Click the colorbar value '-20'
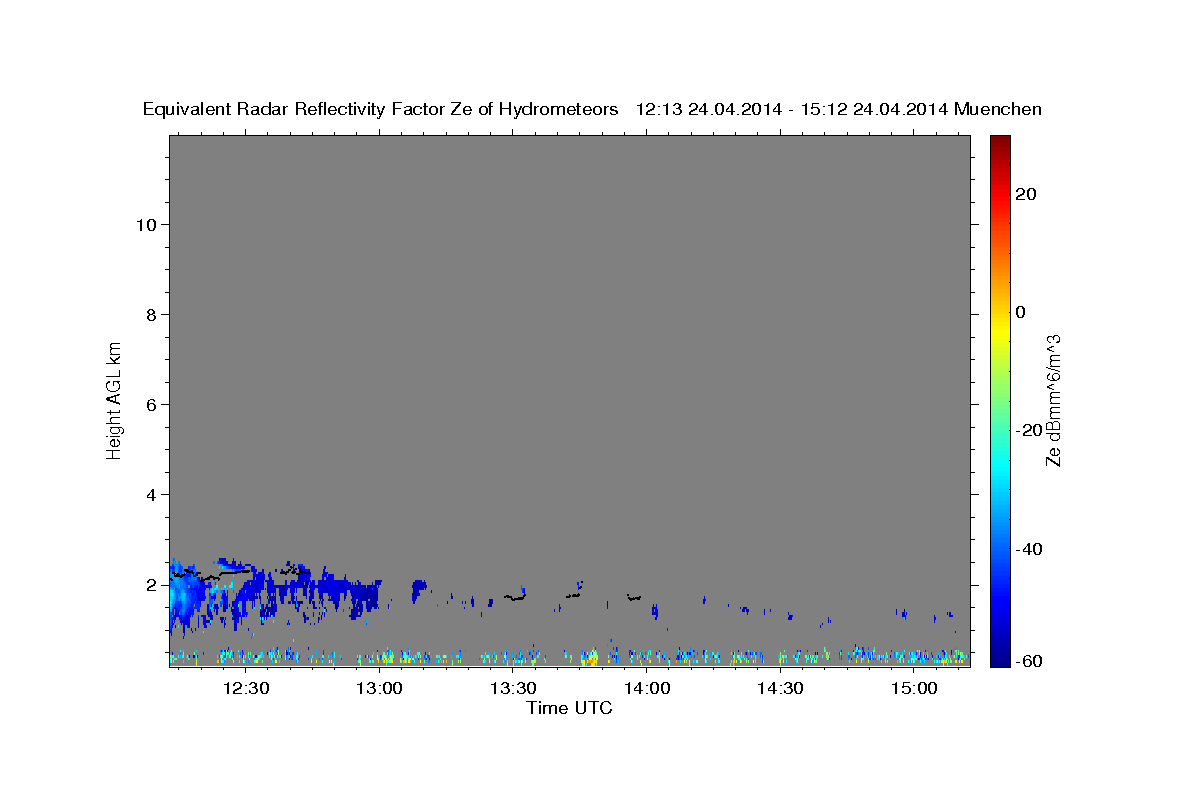The image size is (1200, 800). click(x=1029, y=430)
